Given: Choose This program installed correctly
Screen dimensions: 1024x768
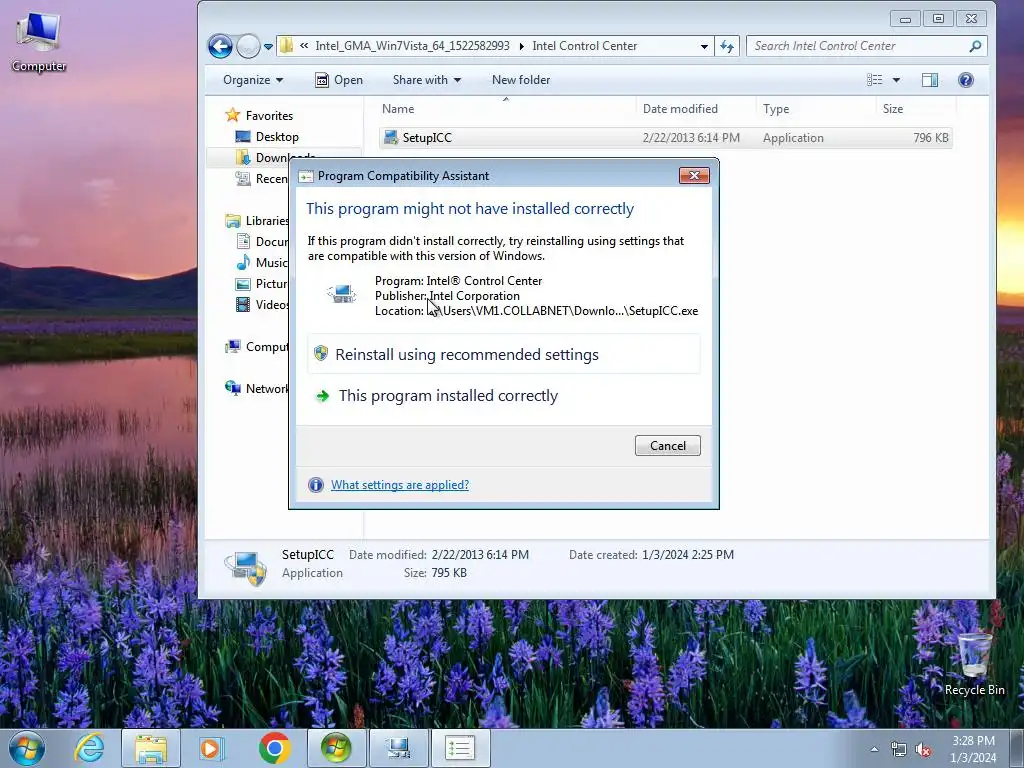Looking at the screenshot, I should point(503,396).
